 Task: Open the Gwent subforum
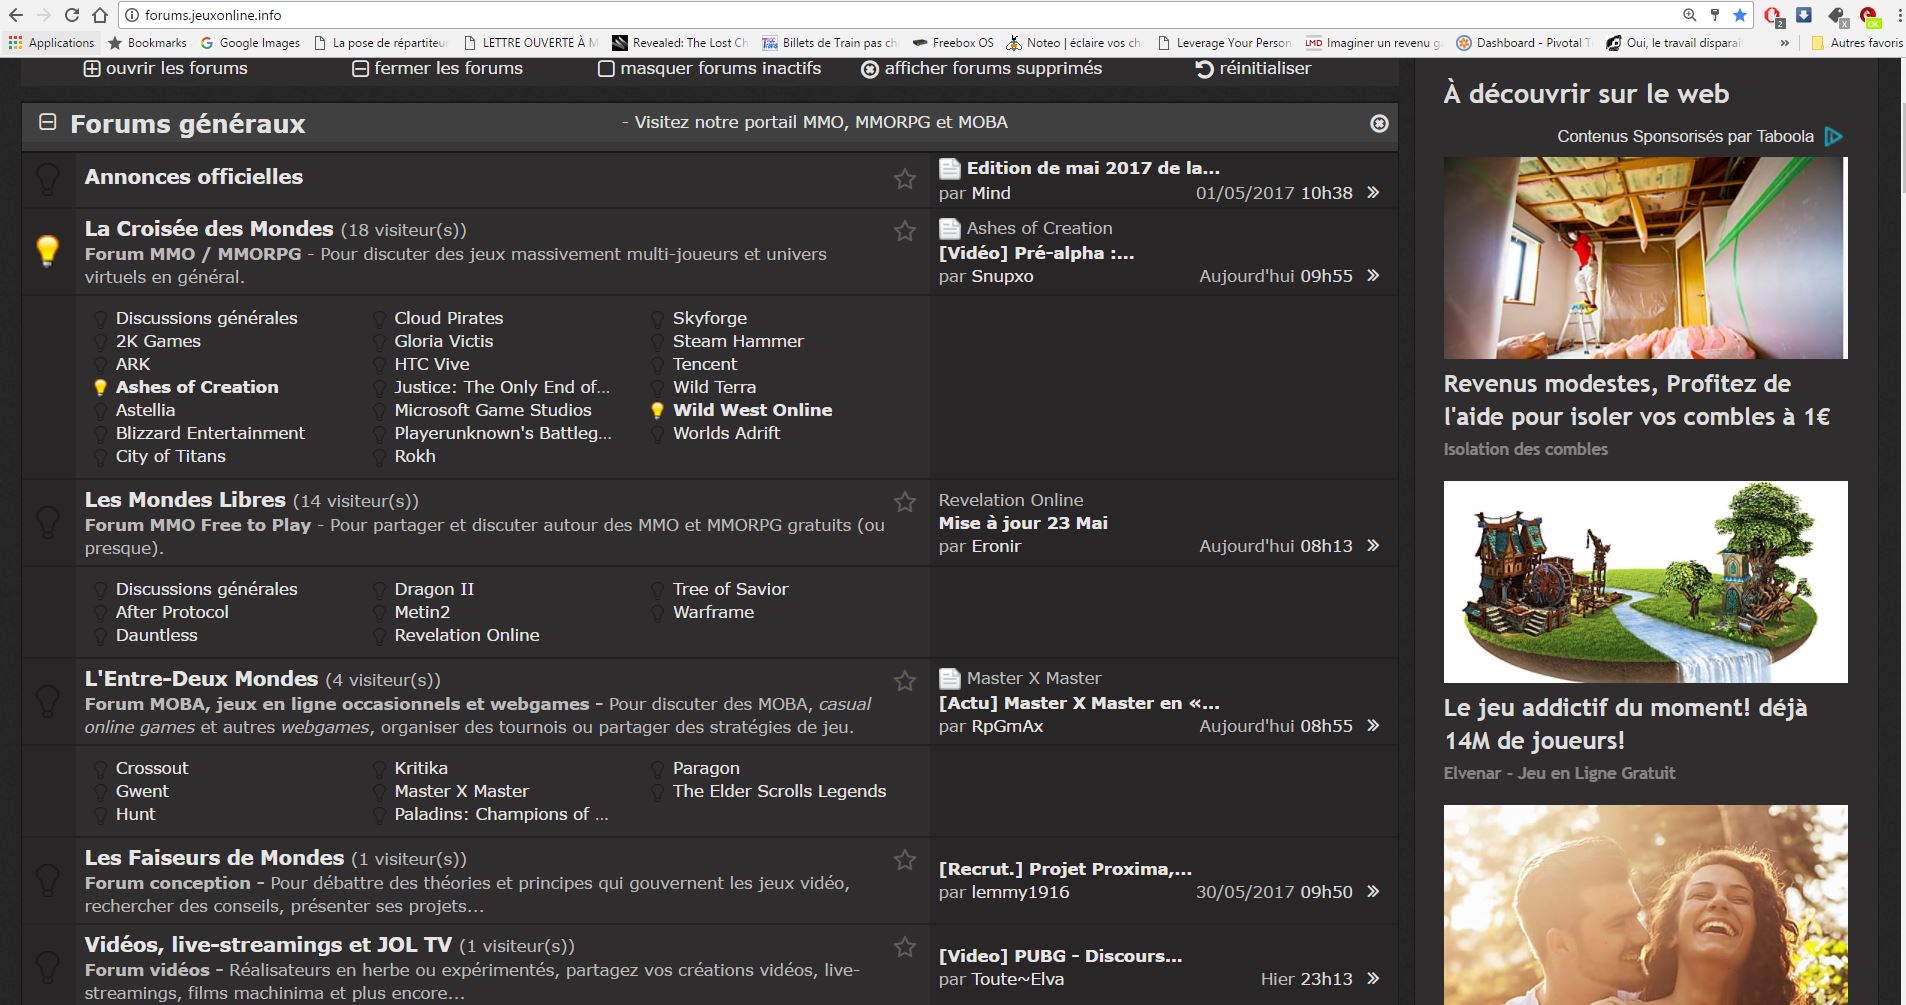tap(142, 791)
